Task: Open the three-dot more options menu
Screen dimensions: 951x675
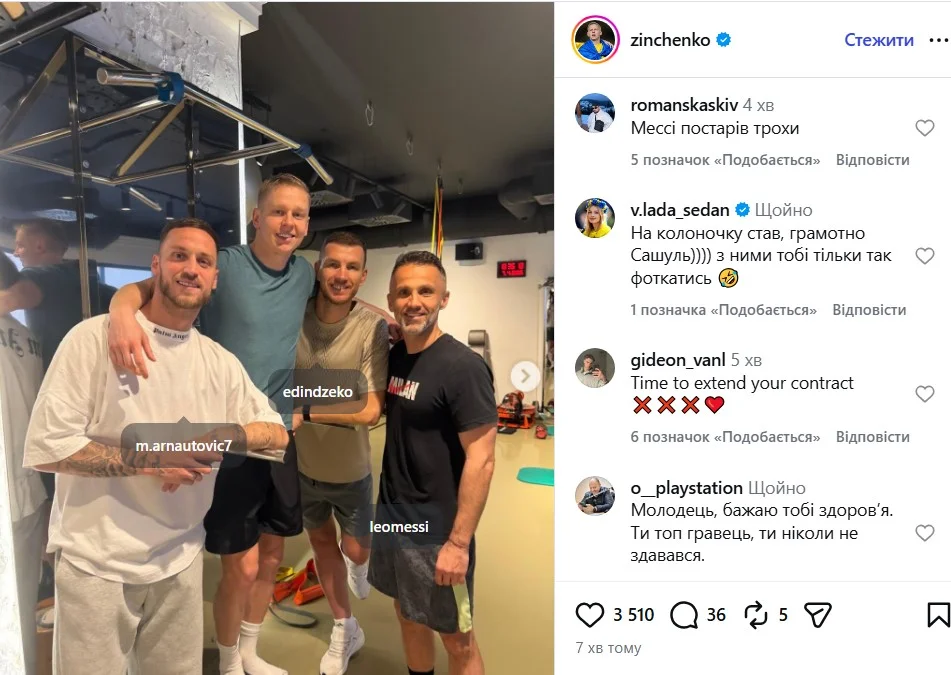Action: 938,40
